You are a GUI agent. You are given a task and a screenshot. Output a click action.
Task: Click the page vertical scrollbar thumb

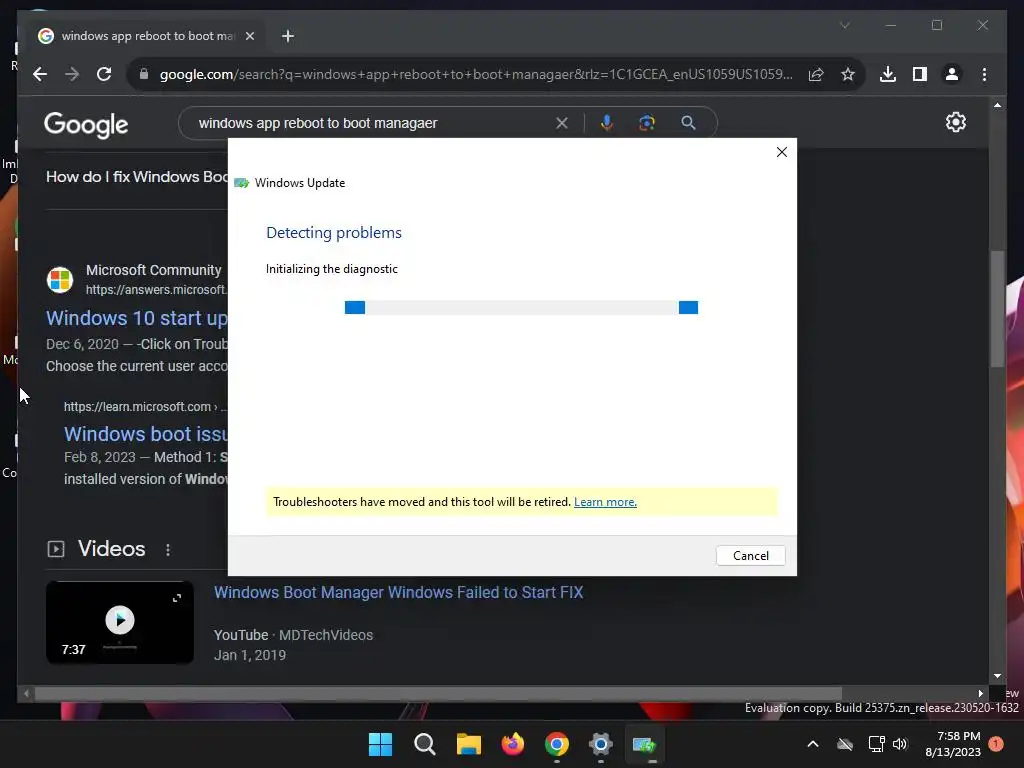coord(997,308)
